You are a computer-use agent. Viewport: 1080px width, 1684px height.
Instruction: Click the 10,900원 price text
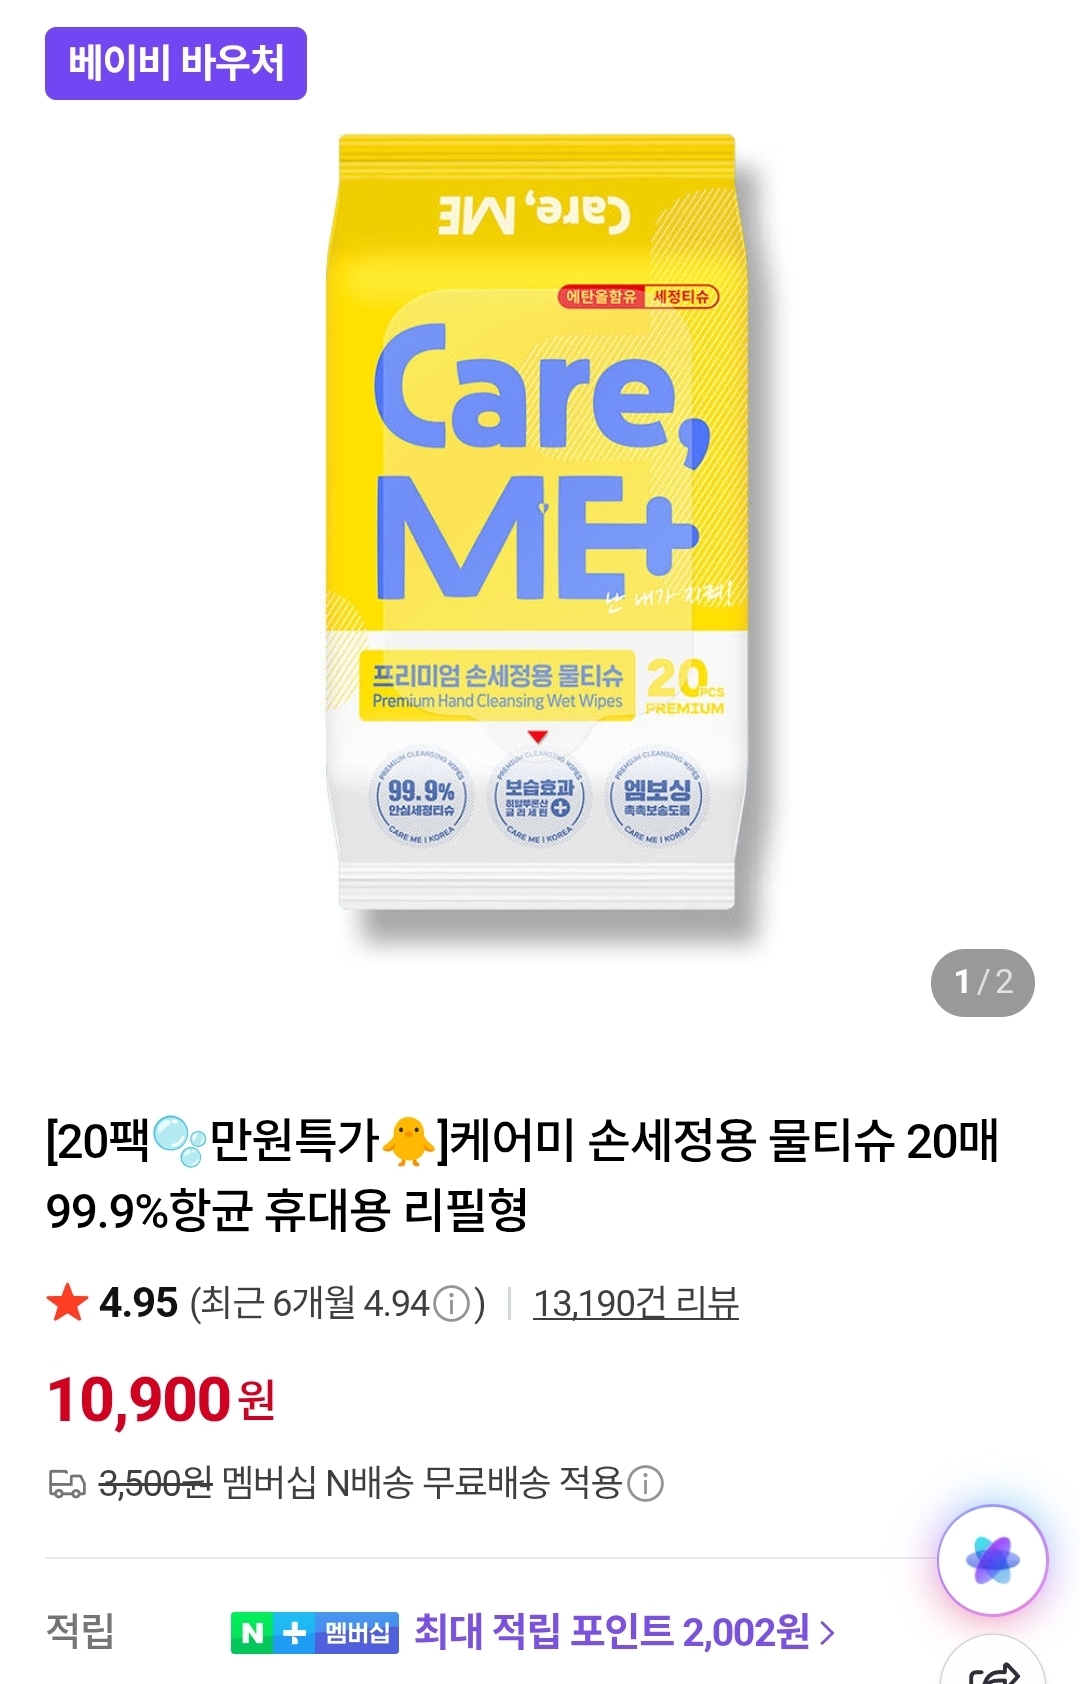tap(161, 1400)
